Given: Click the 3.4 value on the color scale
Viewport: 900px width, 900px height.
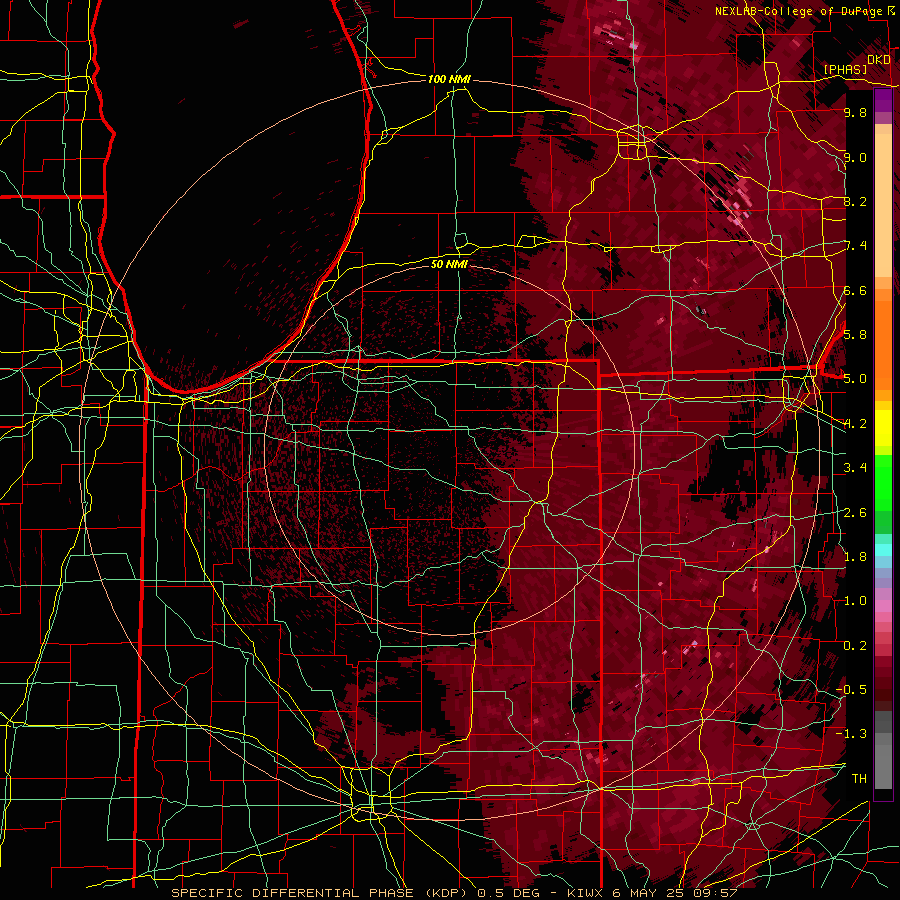Looking at the screenshot, I should [x=855, y=468].
